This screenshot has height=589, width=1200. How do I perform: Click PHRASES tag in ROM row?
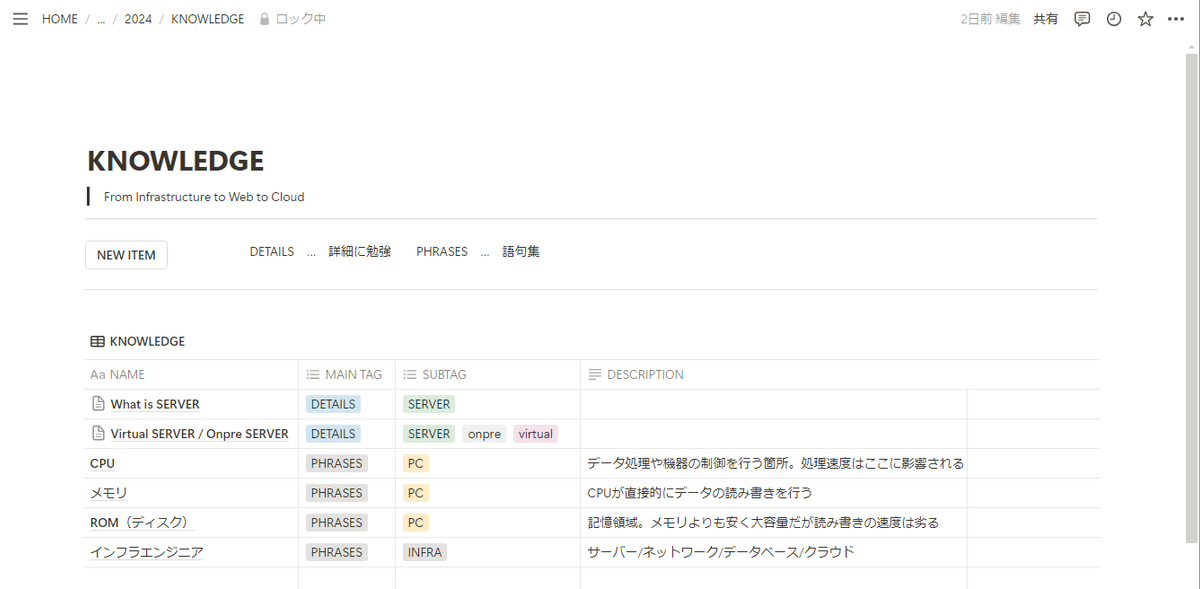tap(336, 522)
